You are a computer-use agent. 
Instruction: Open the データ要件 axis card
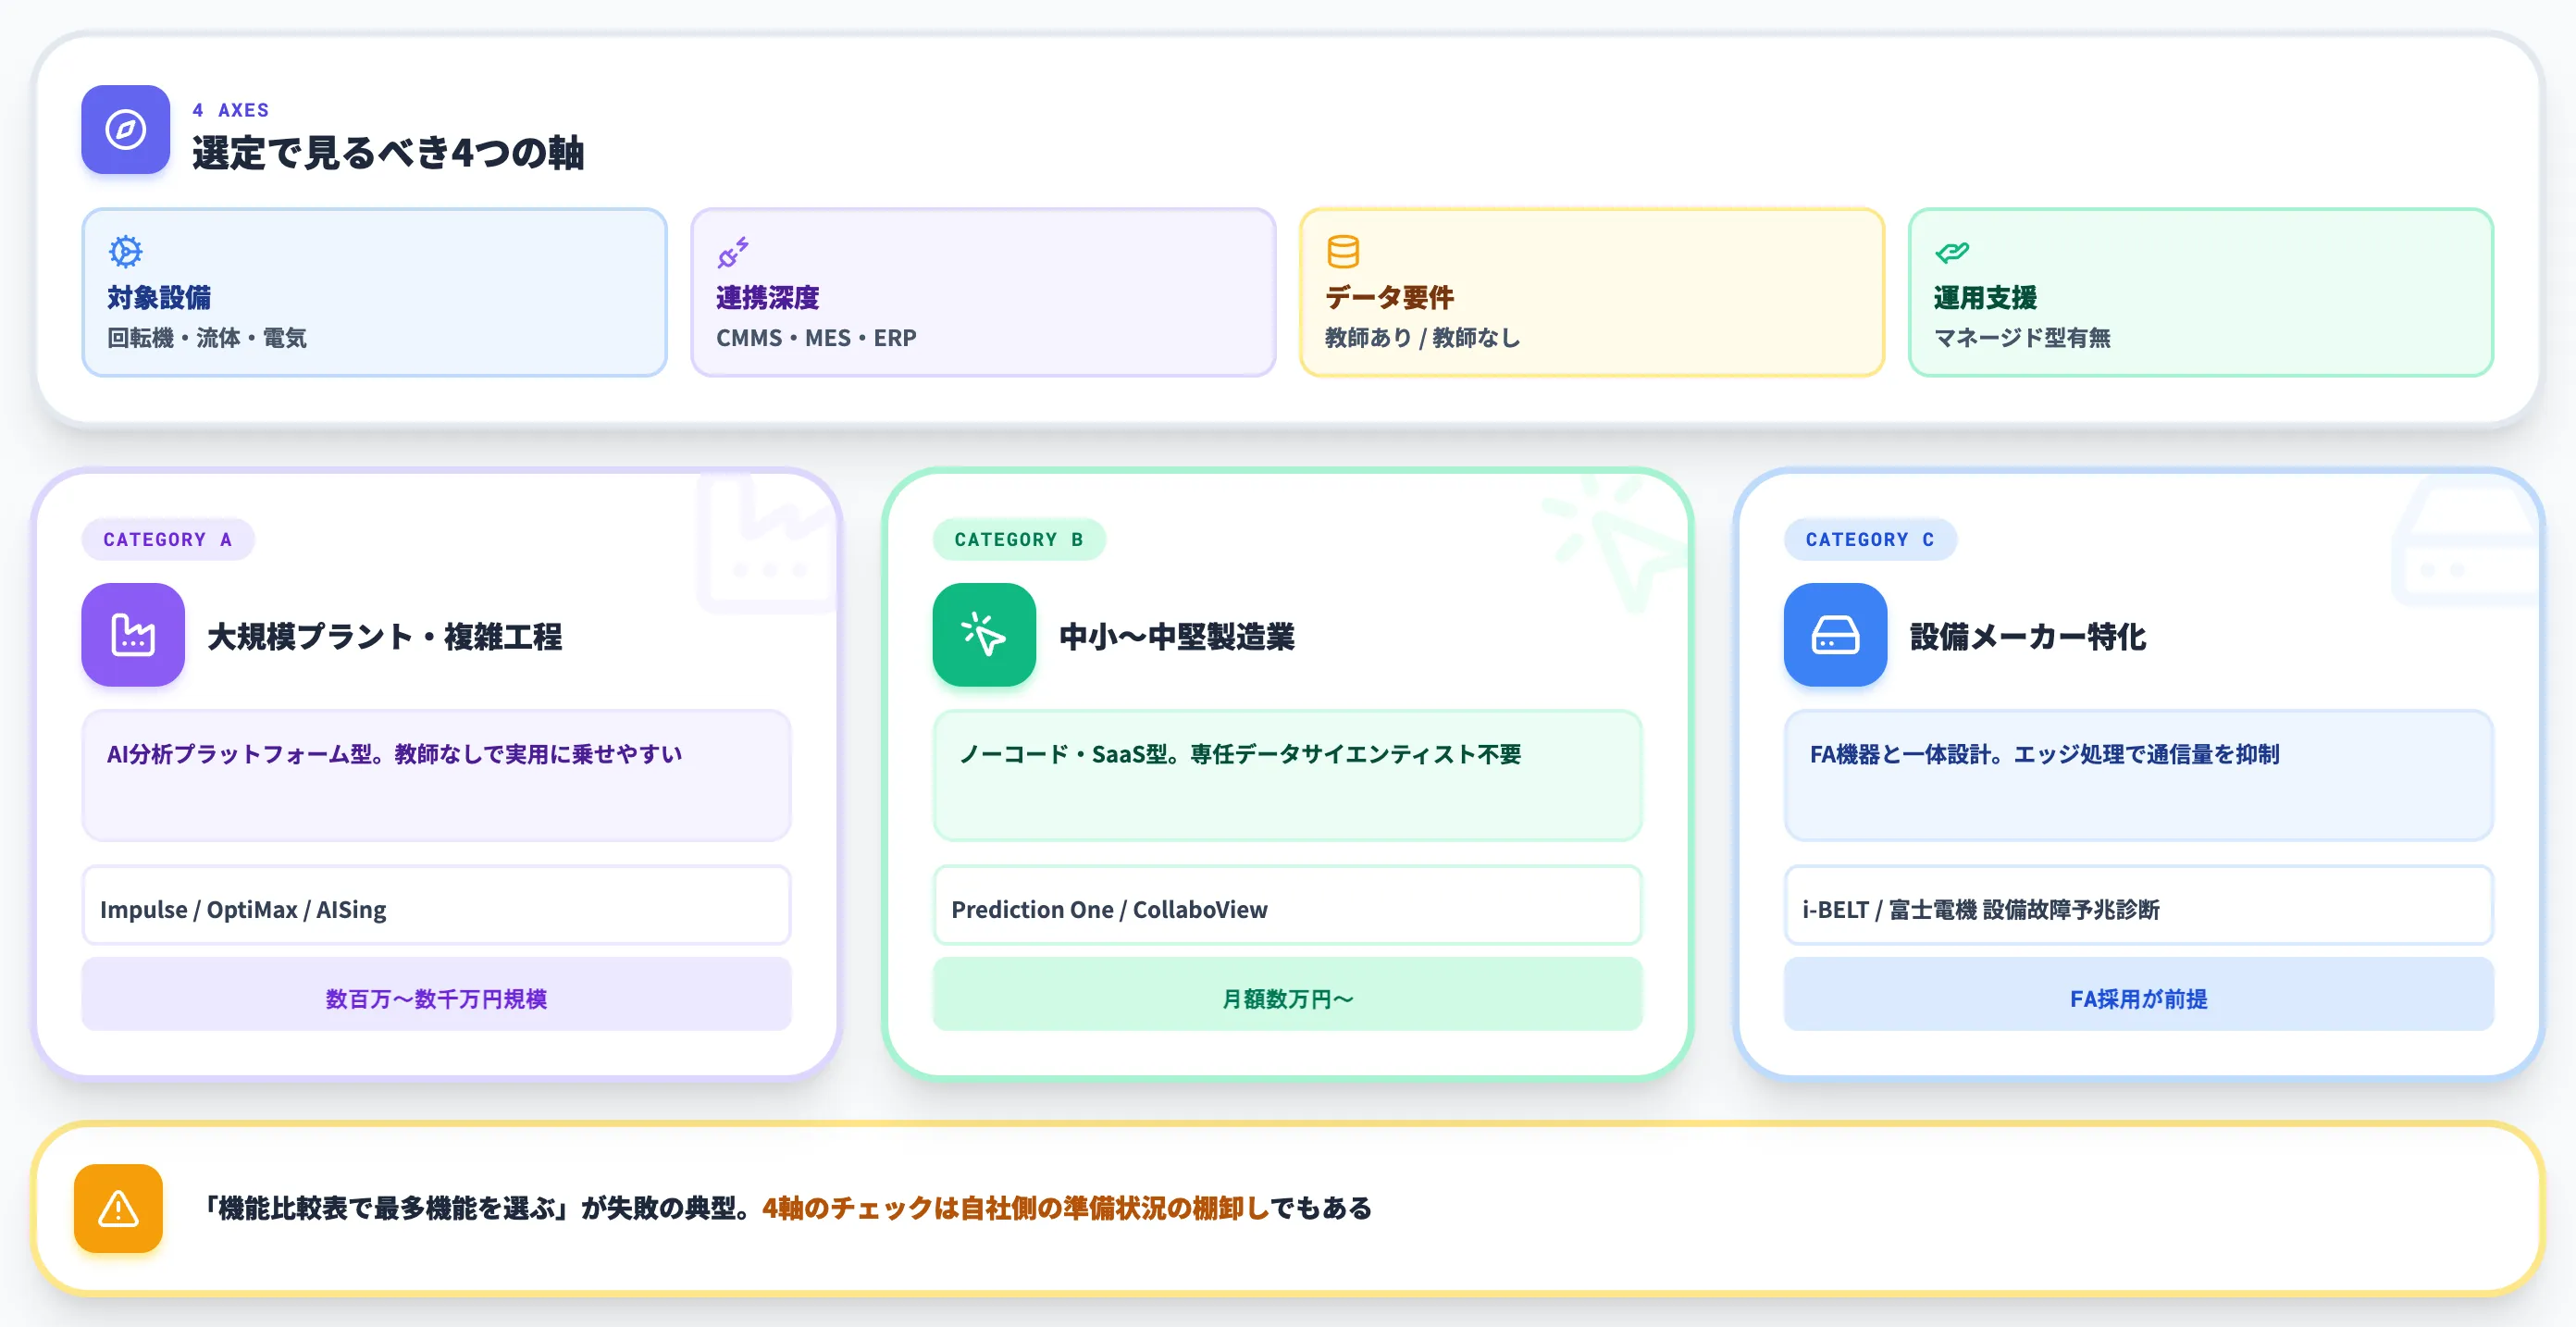click(x=1592, y=292)
